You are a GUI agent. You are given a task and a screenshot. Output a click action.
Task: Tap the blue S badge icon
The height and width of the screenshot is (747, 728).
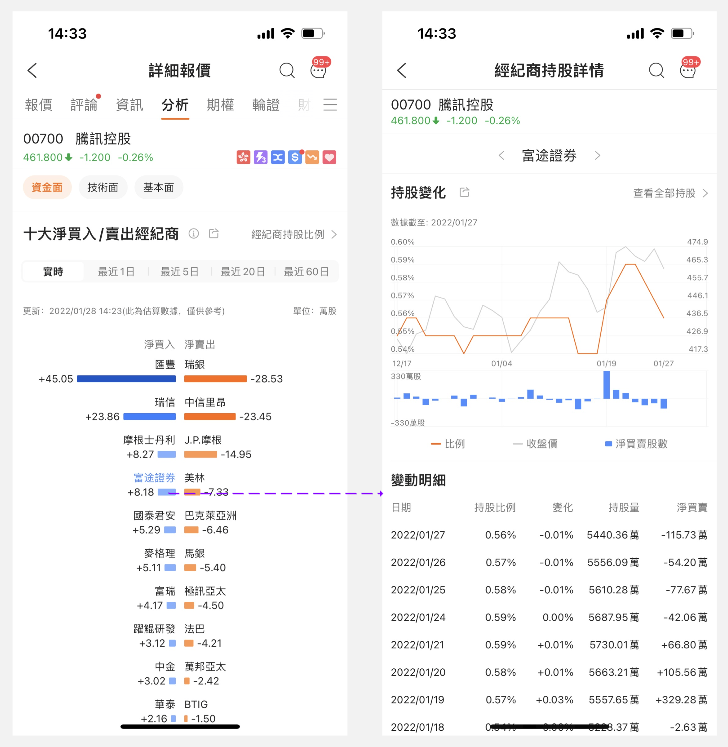point(295,157)
